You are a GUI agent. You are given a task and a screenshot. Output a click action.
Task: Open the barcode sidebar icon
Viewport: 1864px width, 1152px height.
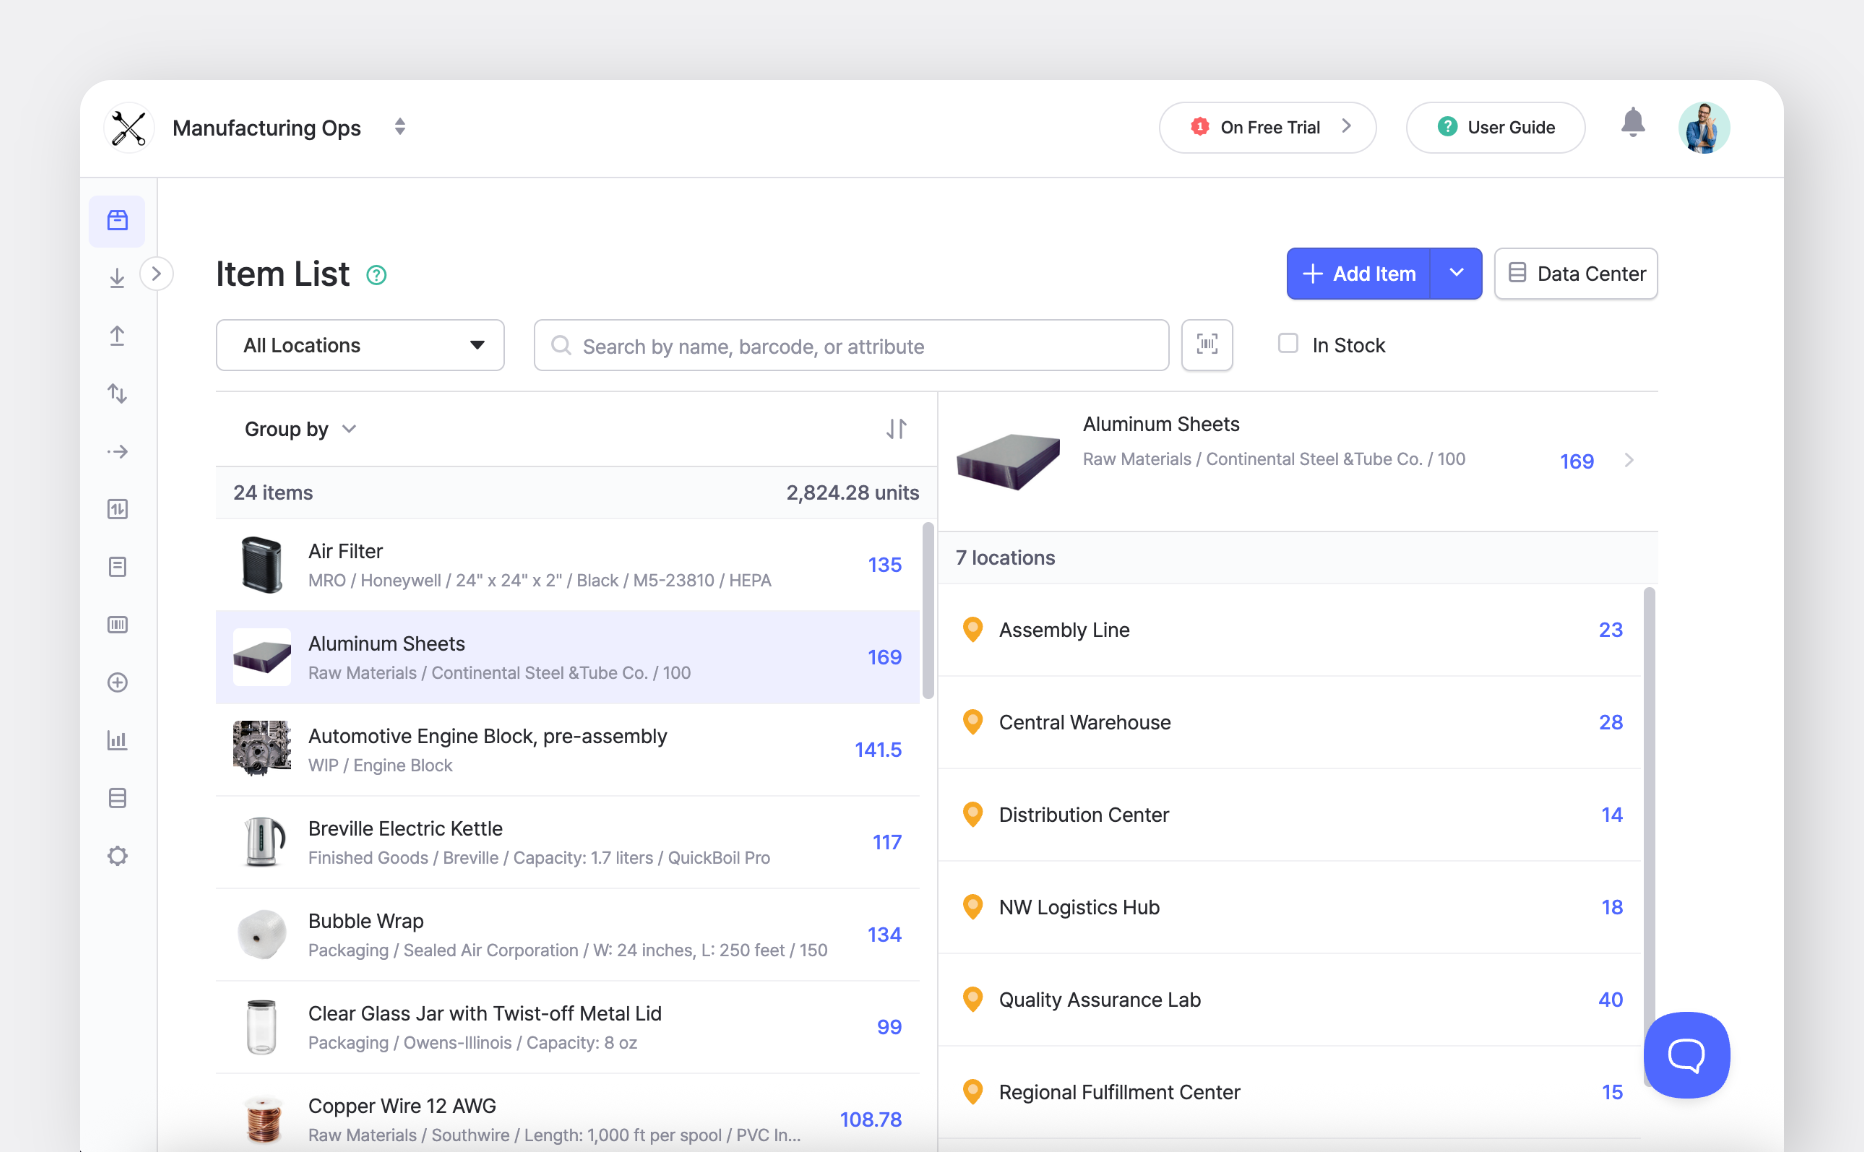coord(117,625)
